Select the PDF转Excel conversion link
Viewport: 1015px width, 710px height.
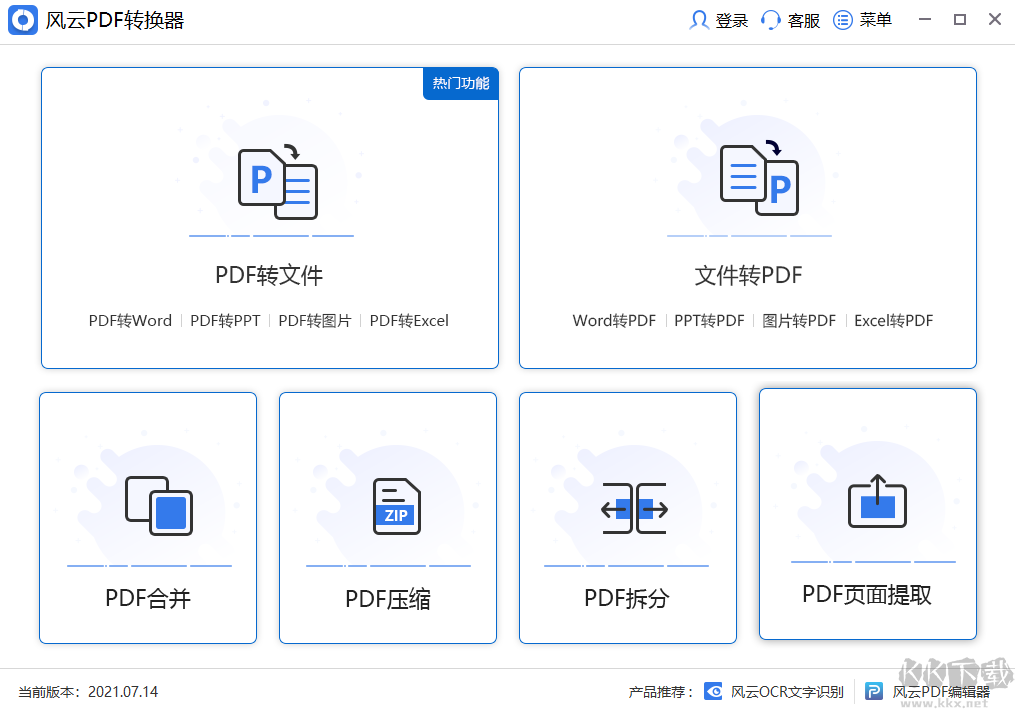[x=409, y=320]
